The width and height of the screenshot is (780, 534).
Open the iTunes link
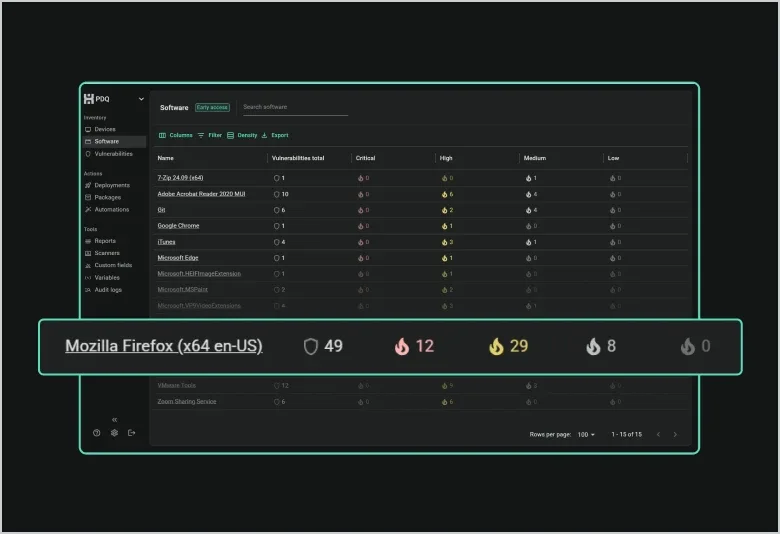coord(166,242)
